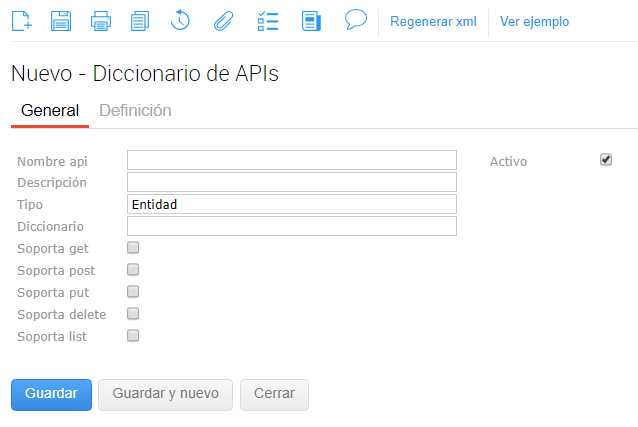Open the comments speech bubble icon
Viewport: 638px width, 427px height.
[355, 20]
